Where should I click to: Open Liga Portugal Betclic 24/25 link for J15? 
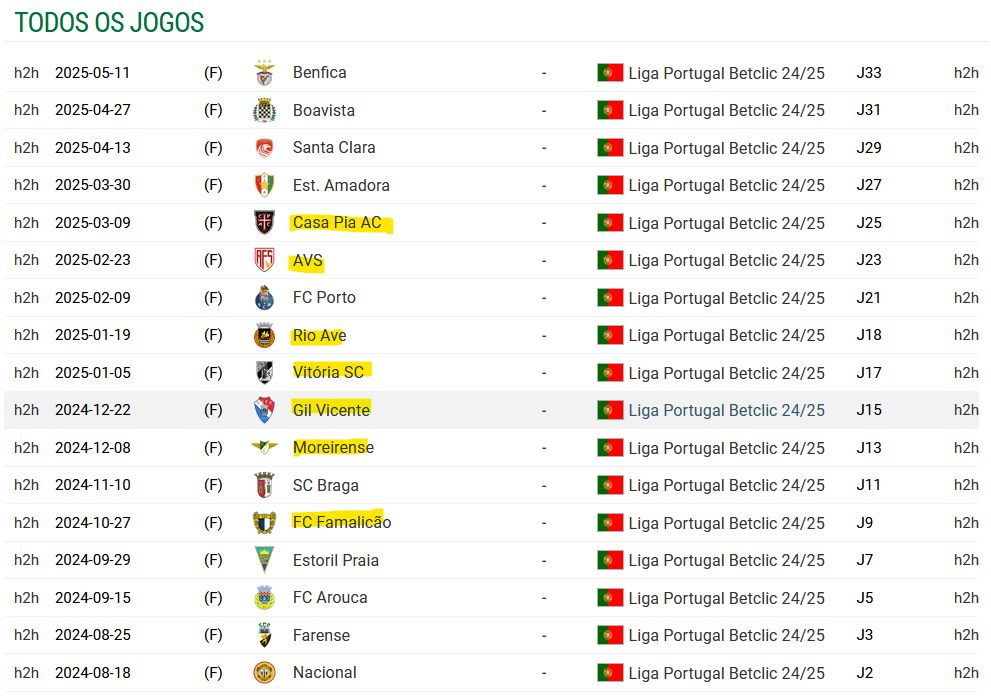click(x=726, y=411)
